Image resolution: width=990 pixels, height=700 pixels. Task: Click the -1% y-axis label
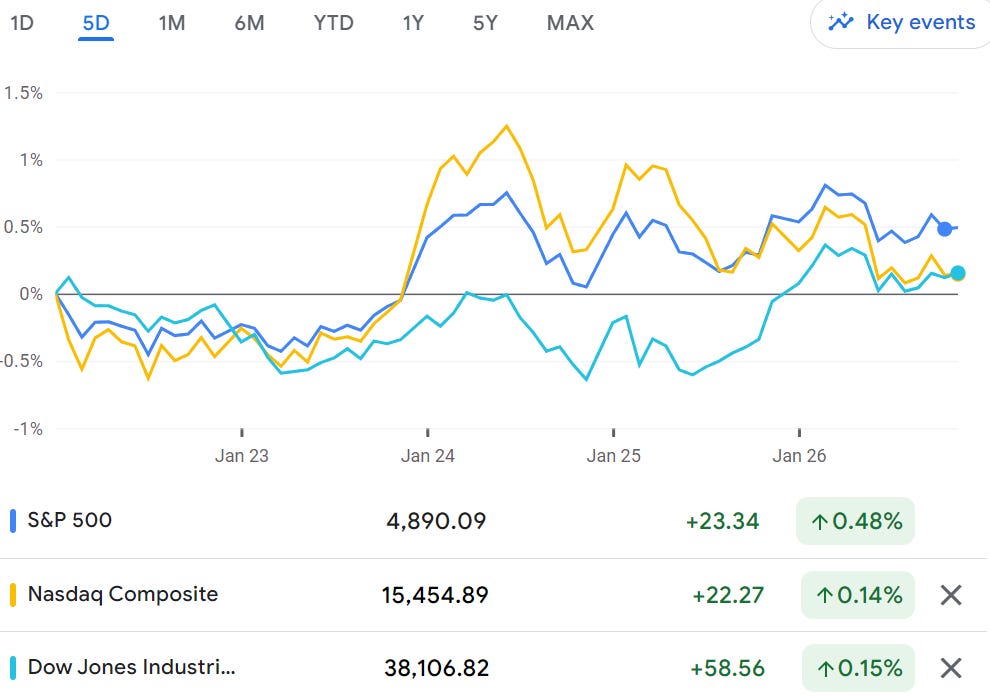28,429
